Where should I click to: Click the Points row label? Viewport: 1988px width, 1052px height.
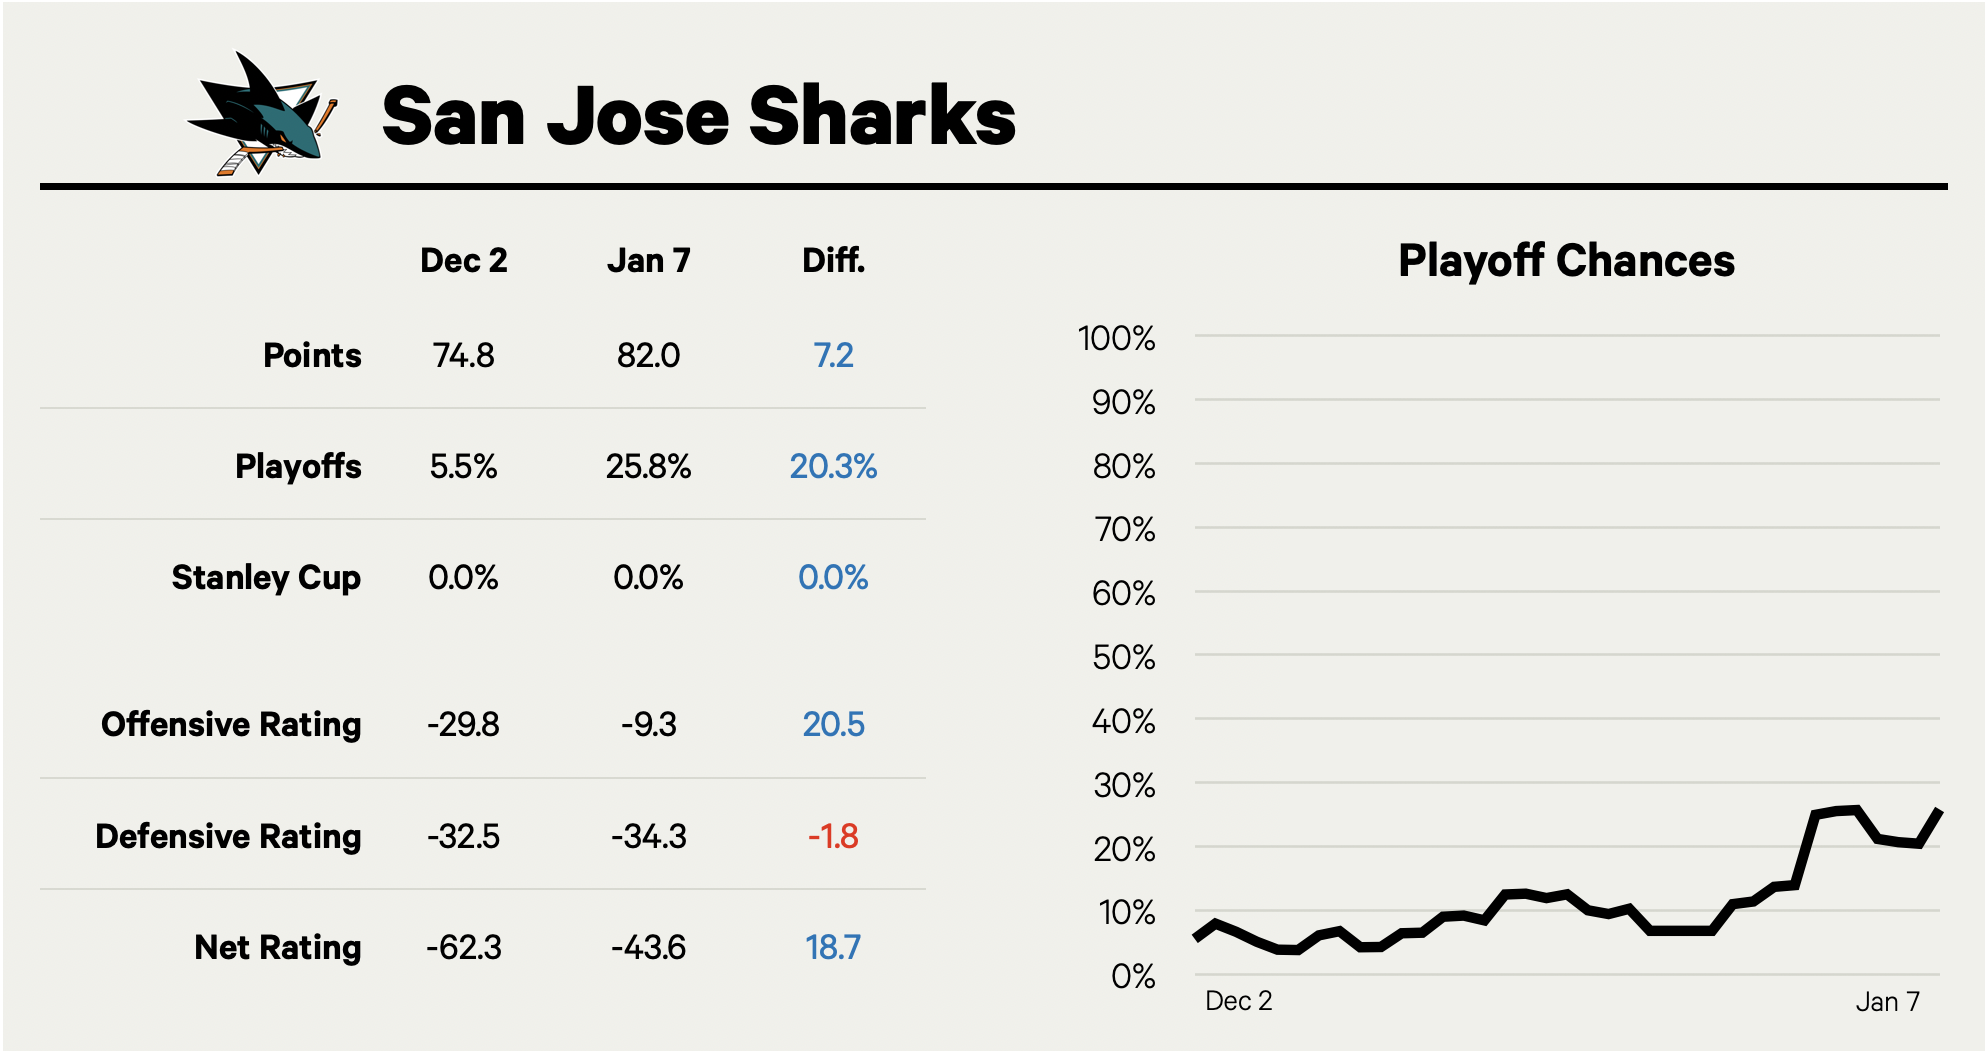(x=312, y=356)
